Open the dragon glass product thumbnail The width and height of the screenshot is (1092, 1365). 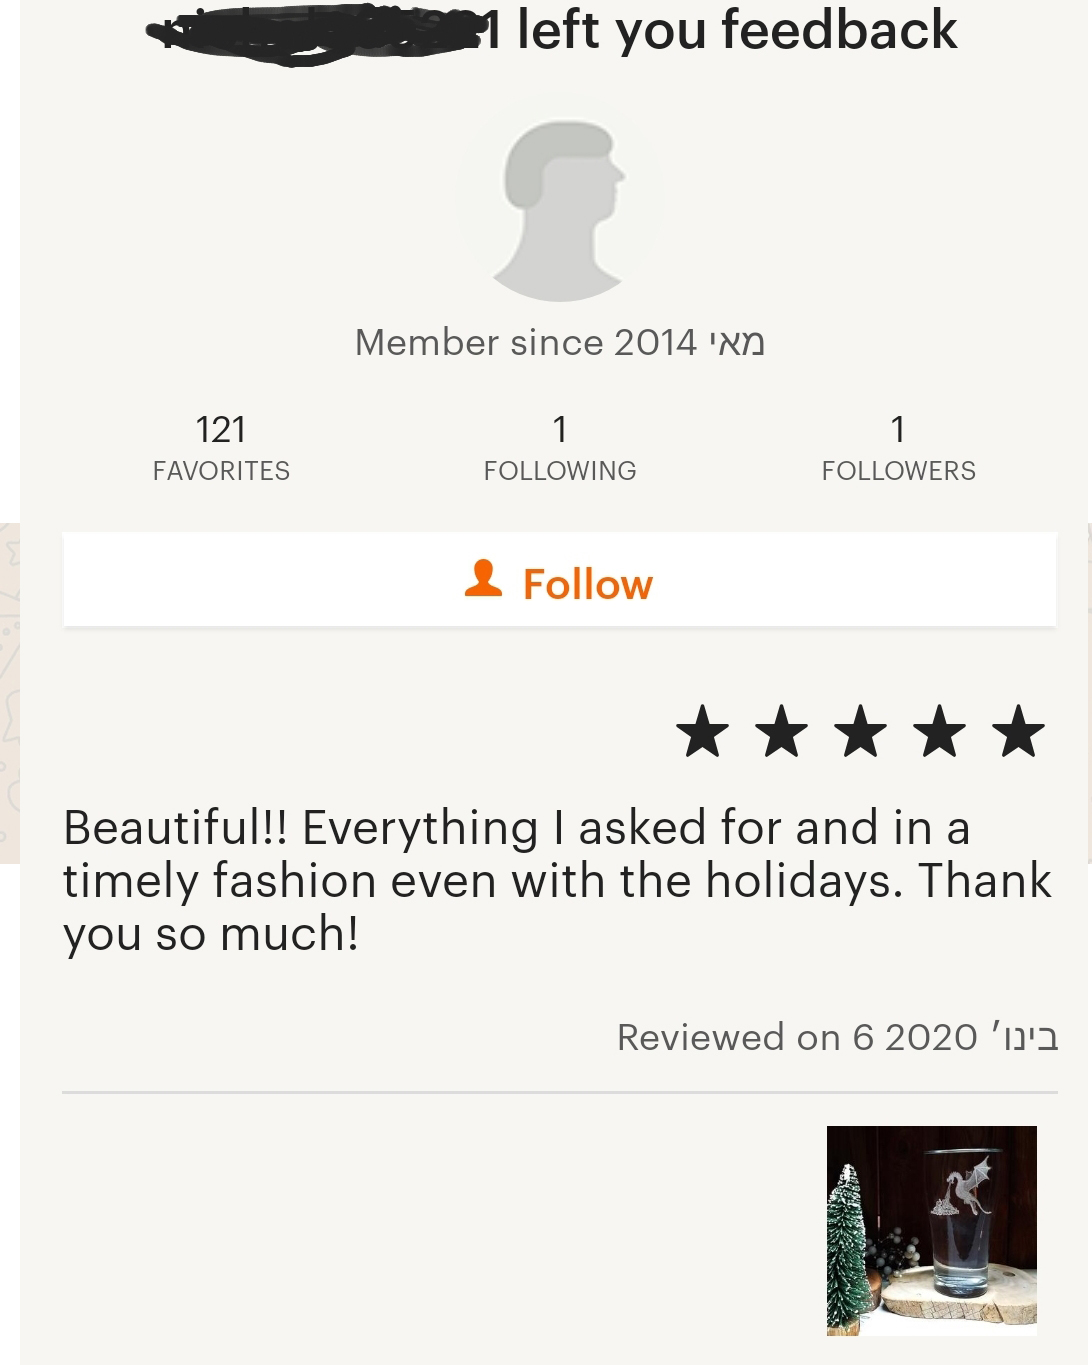932,1231
